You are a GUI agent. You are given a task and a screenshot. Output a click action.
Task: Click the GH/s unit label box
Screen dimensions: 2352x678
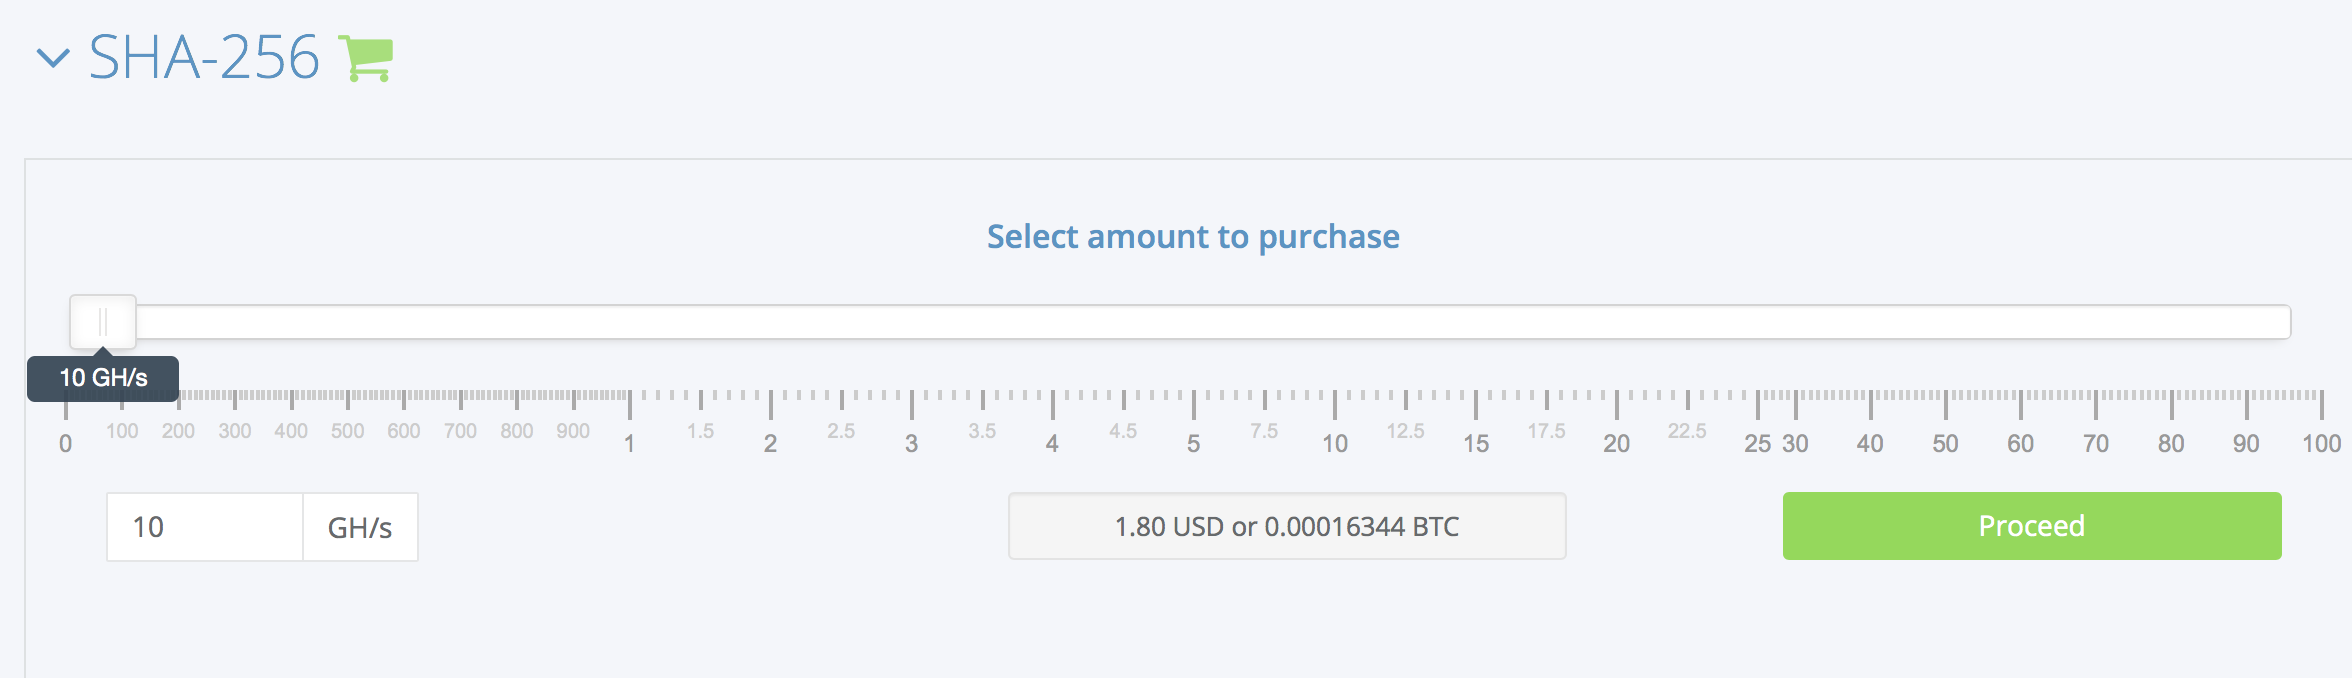point(360,527)
